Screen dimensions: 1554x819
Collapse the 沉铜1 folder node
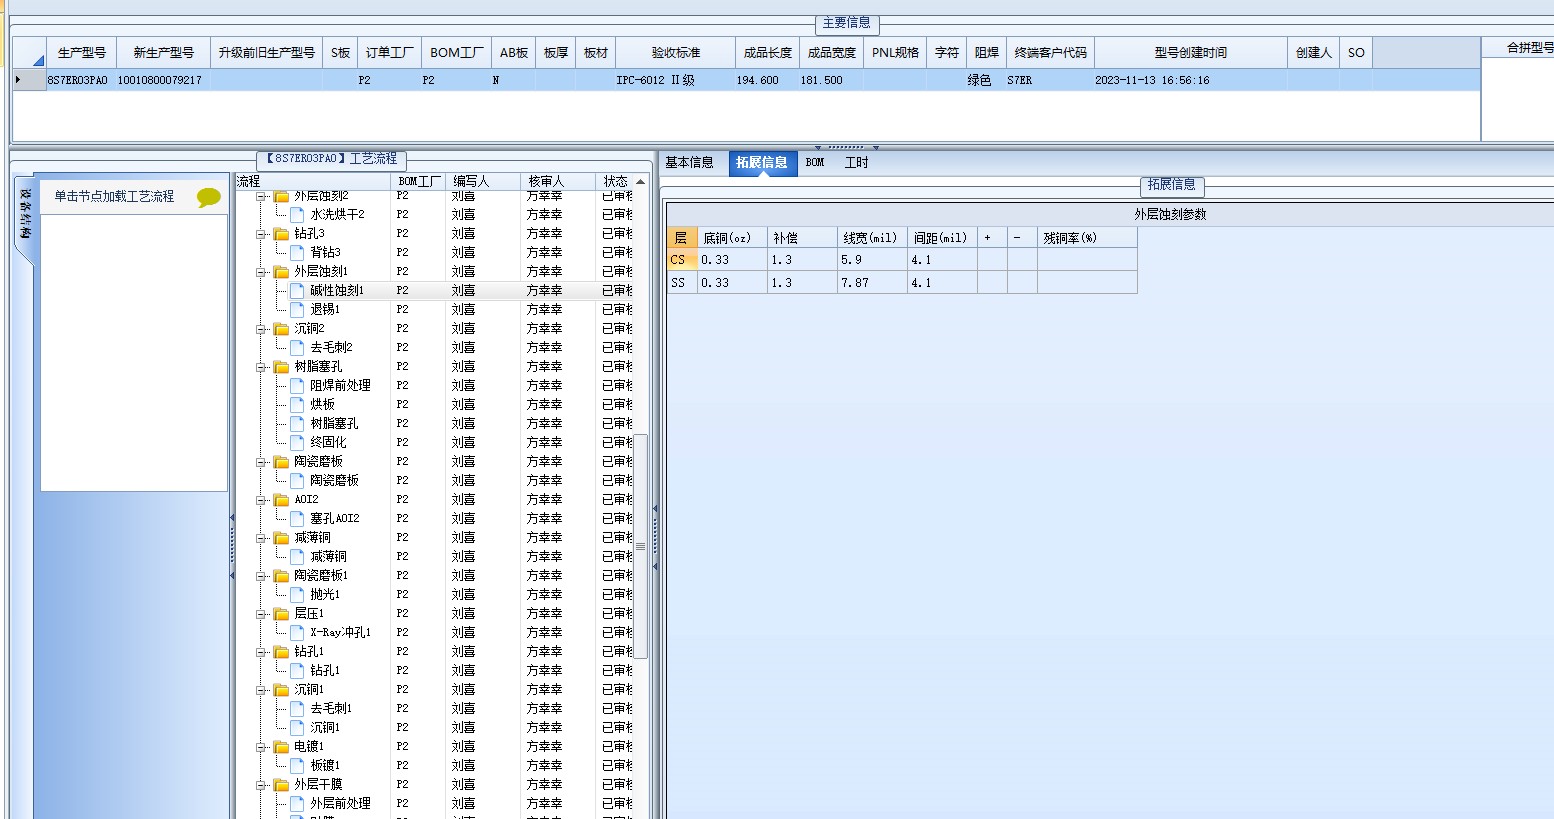261,690
